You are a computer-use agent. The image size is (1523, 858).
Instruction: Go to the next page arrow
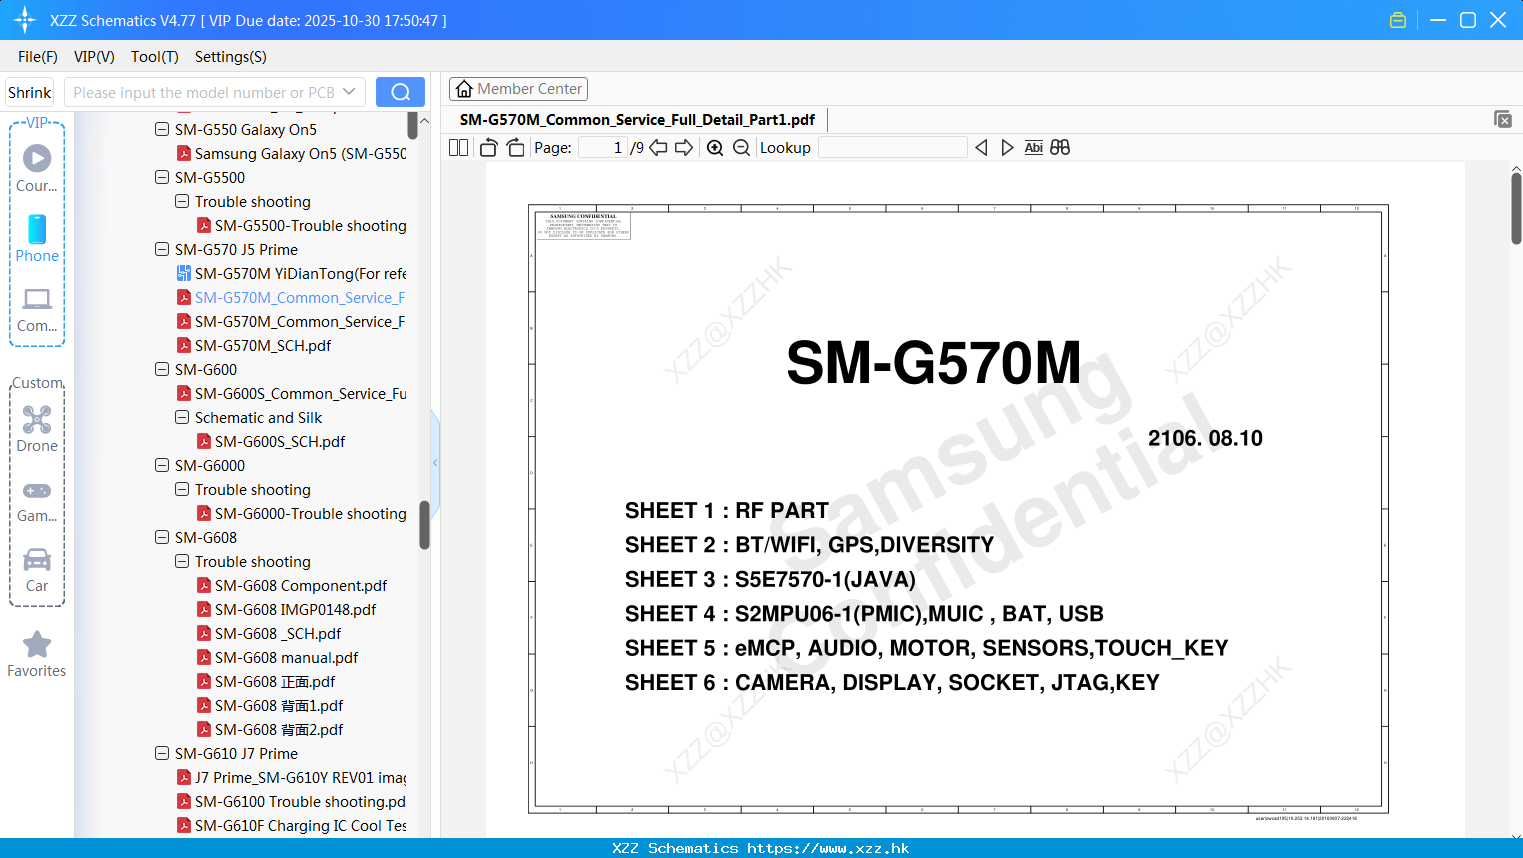click(x=684, y=148)
